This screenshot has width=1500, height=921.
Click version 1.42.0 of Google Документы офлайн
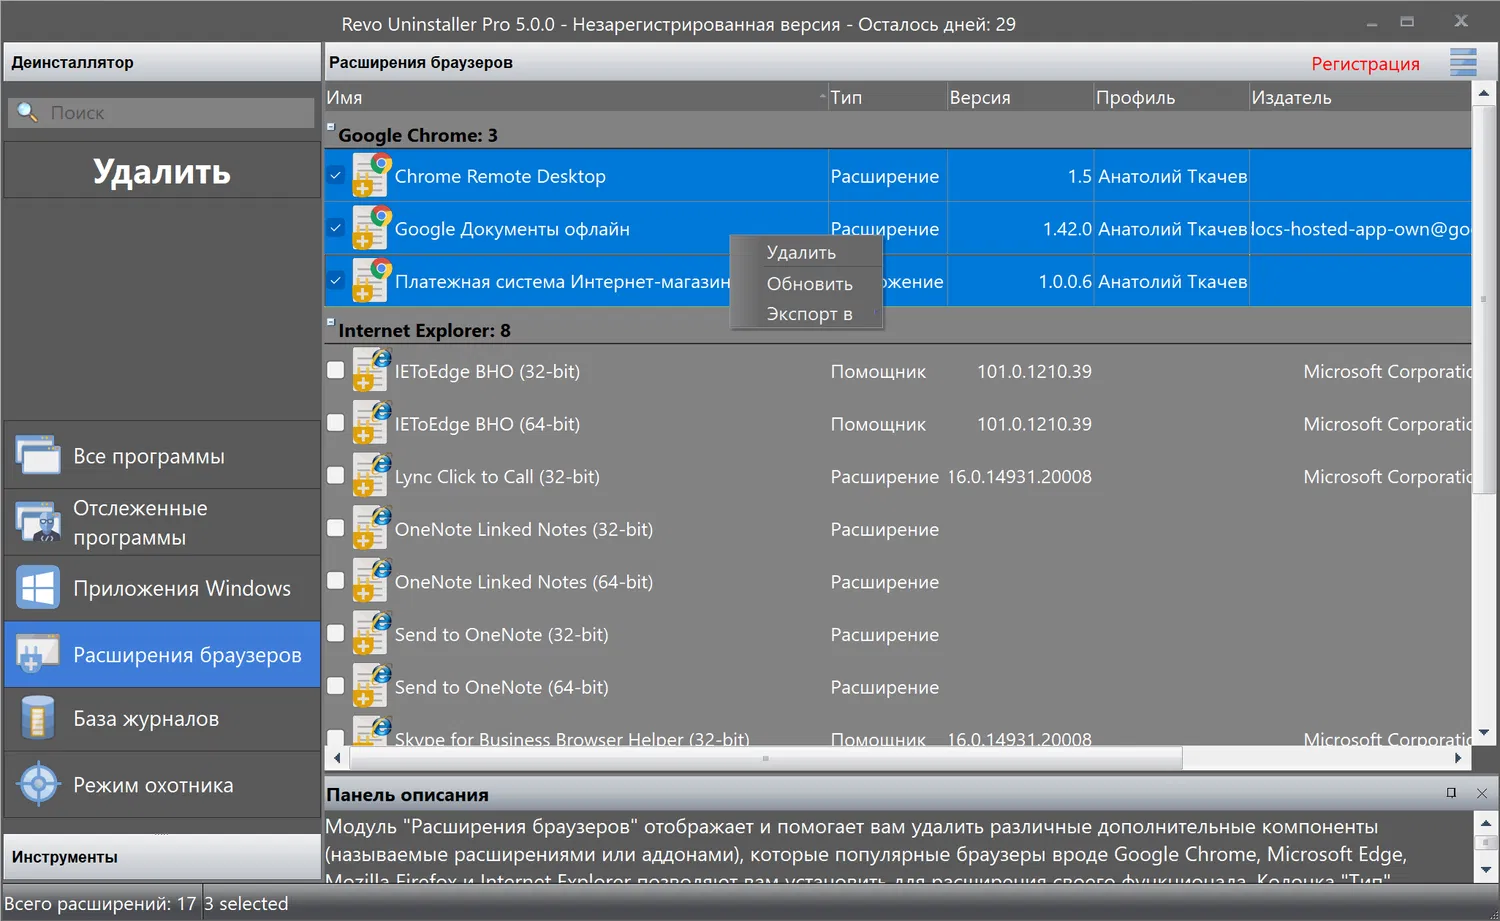(x=1067, y=229)
